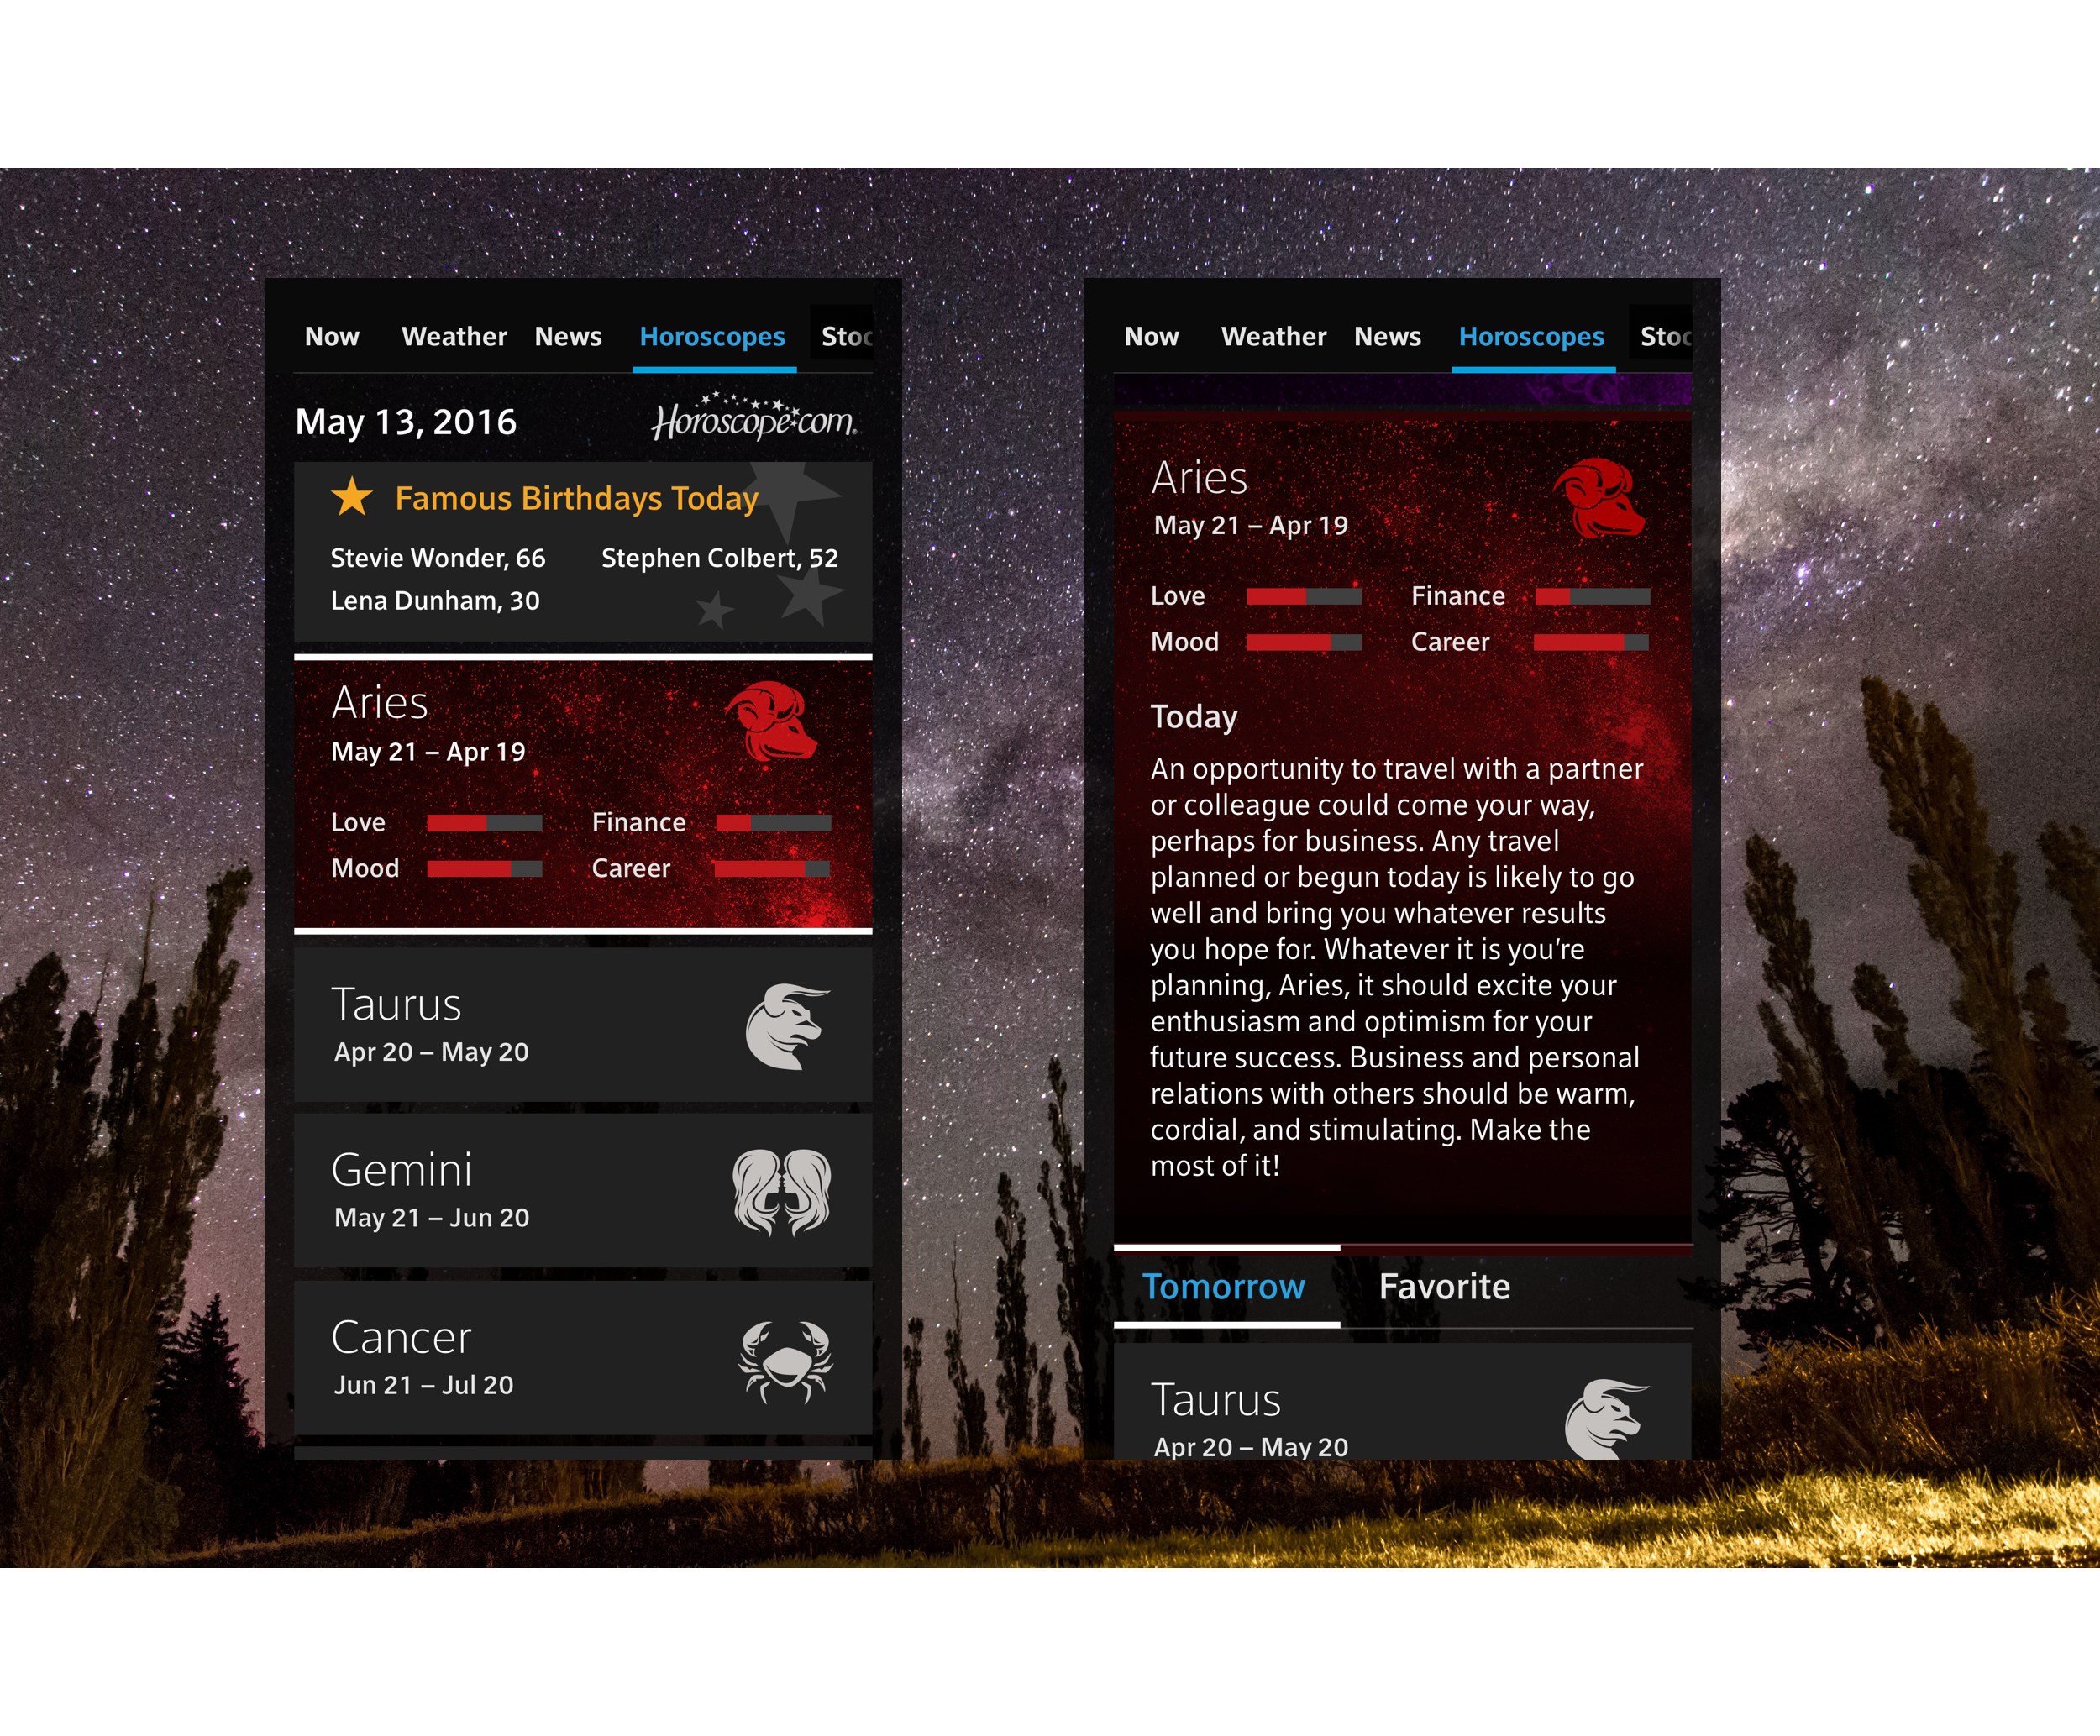Viewport: 2100px width, 1736px height.
Task: Open the News tab in left panel
Action: pos(568,336)
